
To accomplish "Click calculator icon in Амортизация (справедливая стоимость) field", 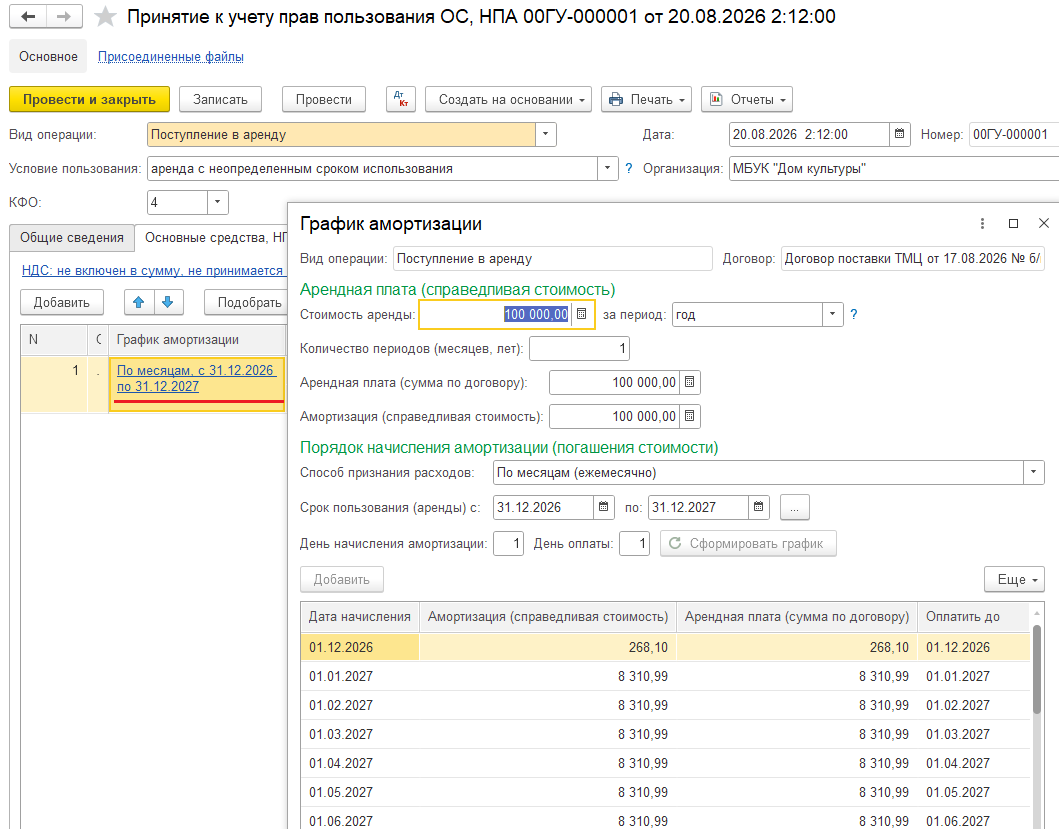I will point(690,416).
